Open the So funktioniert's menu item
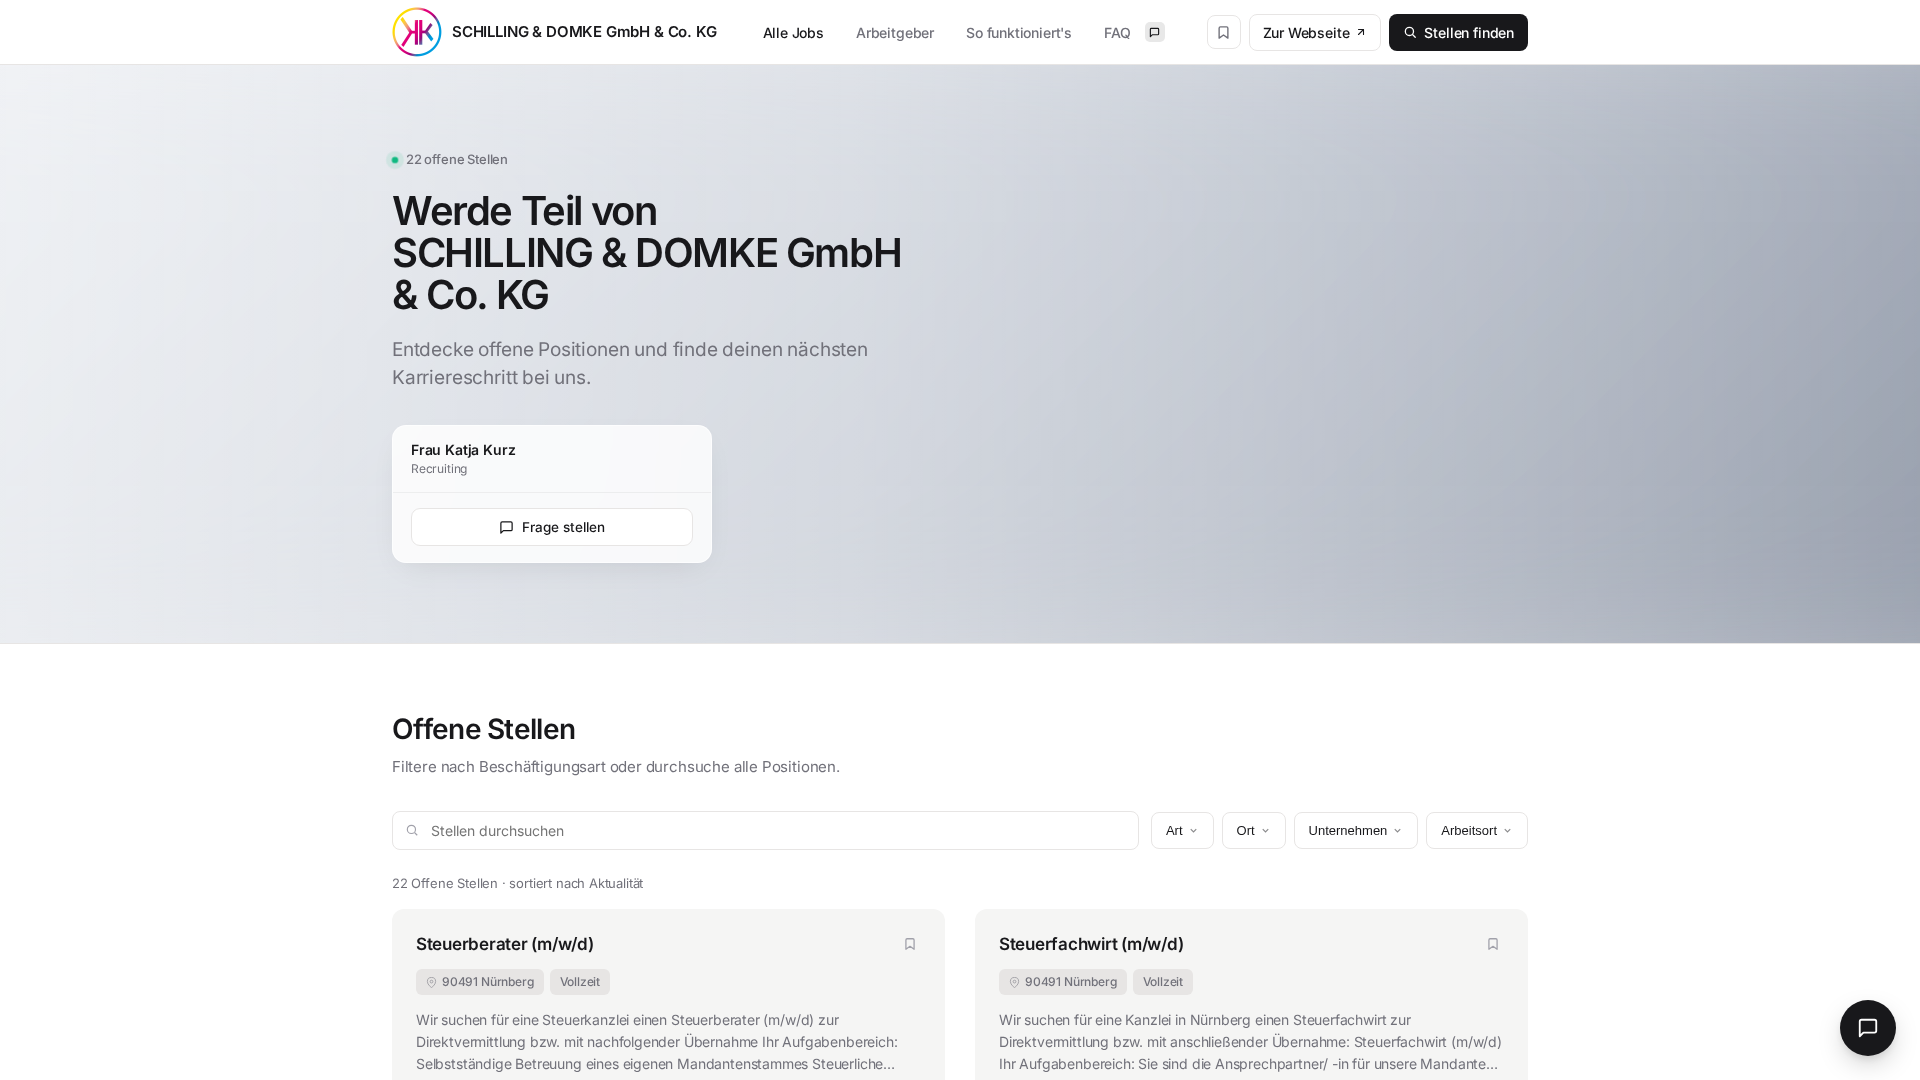This screenshot has height=1080, width=1920. coord(1018,33)
